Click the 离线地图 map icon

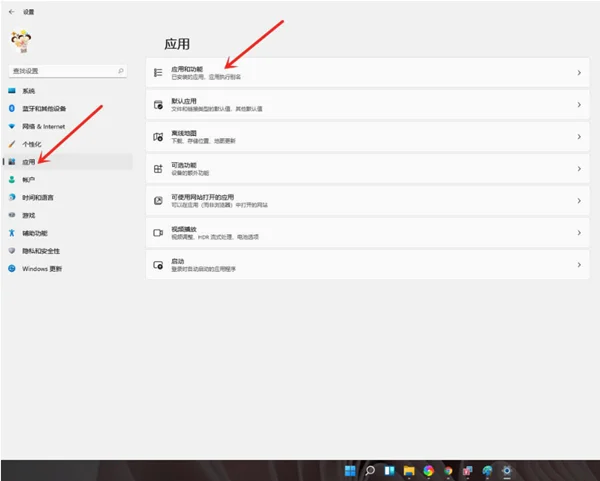click(x=158, y=137)
